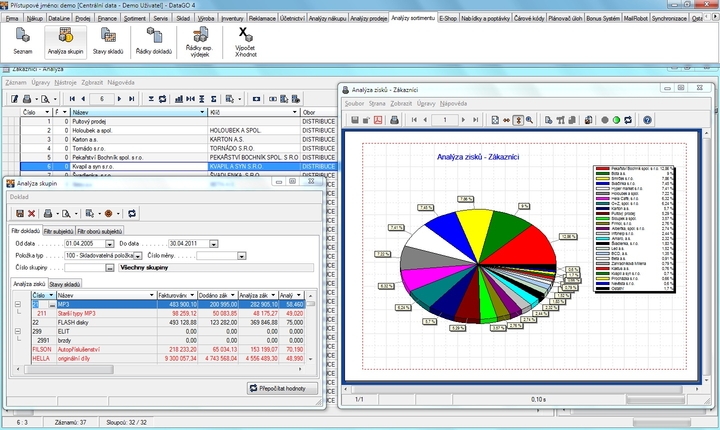This screenshot has height=430, width=720.
Task: Open Klíč column filter dropdown
Action: click(x=295, y=112)
